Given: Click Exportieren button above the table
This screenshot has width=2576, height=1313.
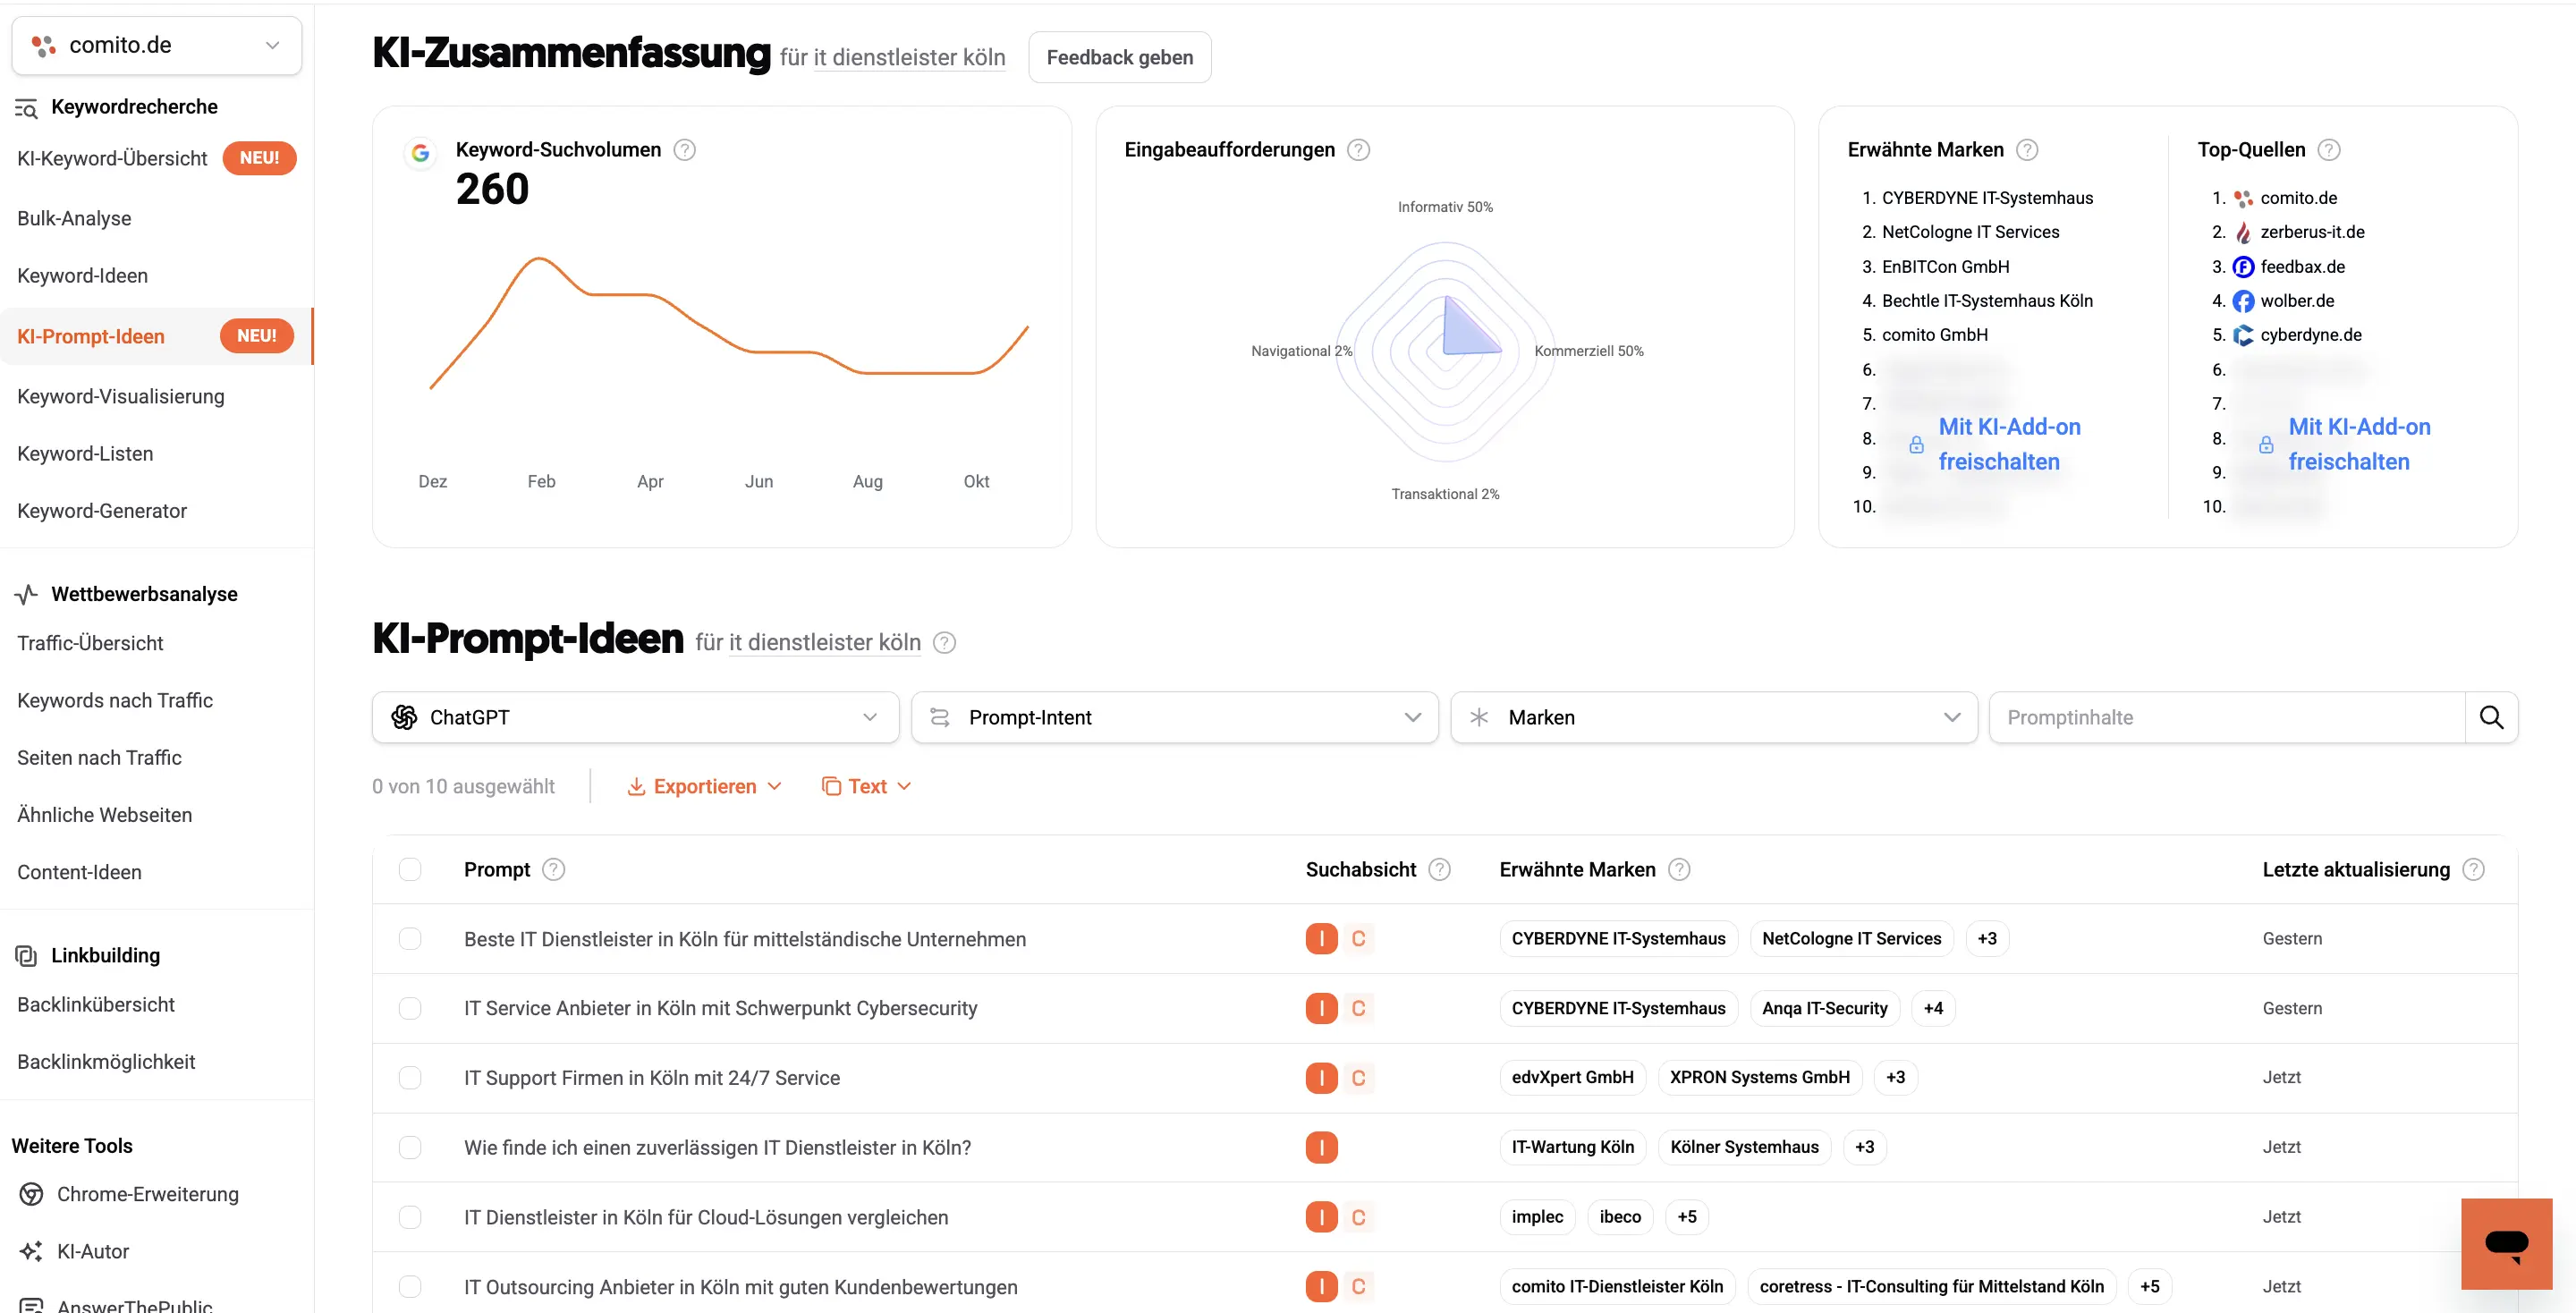Looking at the screenshot, I should tap(704, 786).
